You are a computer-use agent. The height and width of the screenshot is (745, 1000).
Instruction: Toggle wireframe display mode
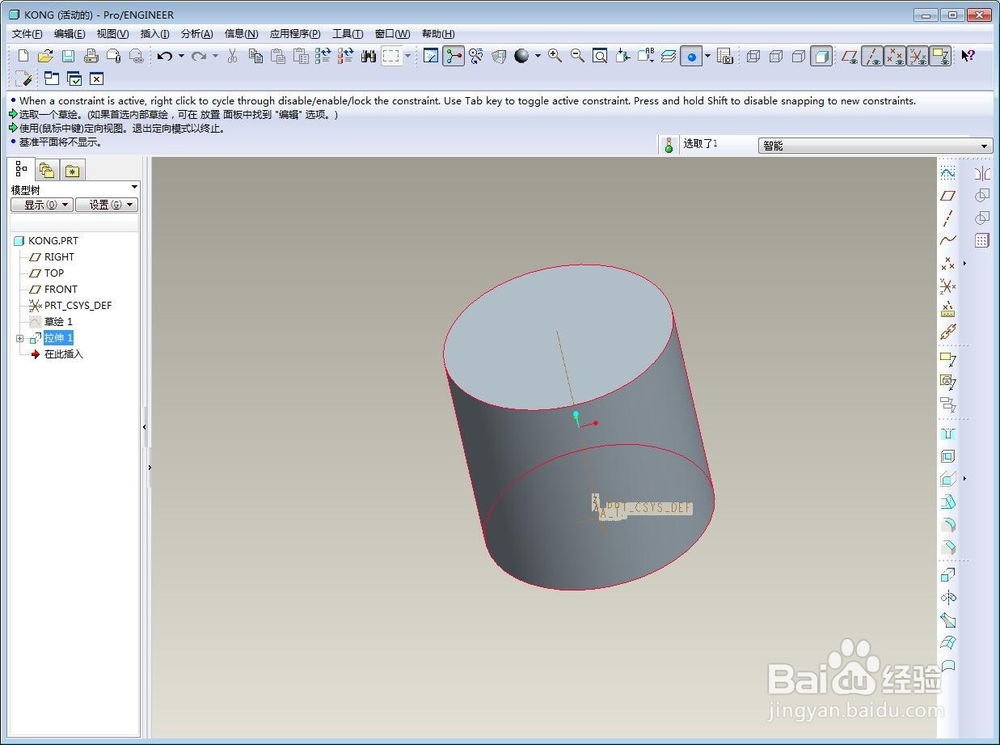point(753,56)
